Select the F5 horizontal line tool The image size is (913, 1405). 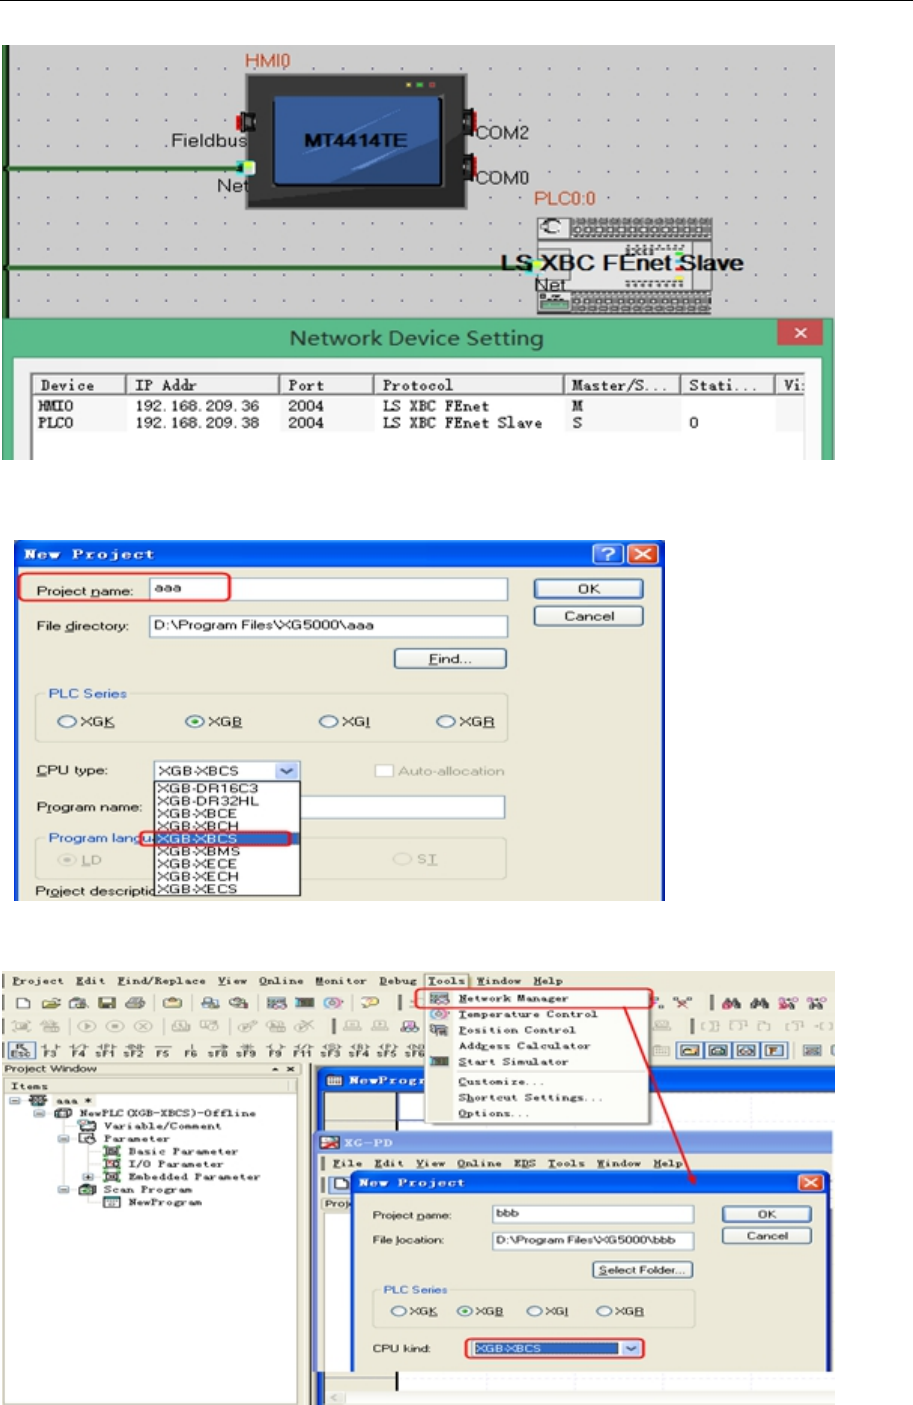point(161,1050)
